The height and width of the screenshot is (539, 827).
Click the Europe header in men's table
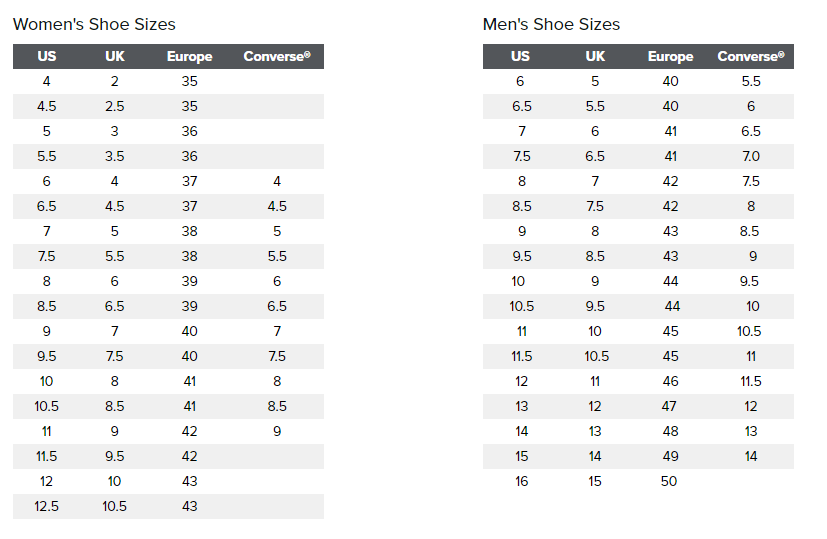[670, 56]
